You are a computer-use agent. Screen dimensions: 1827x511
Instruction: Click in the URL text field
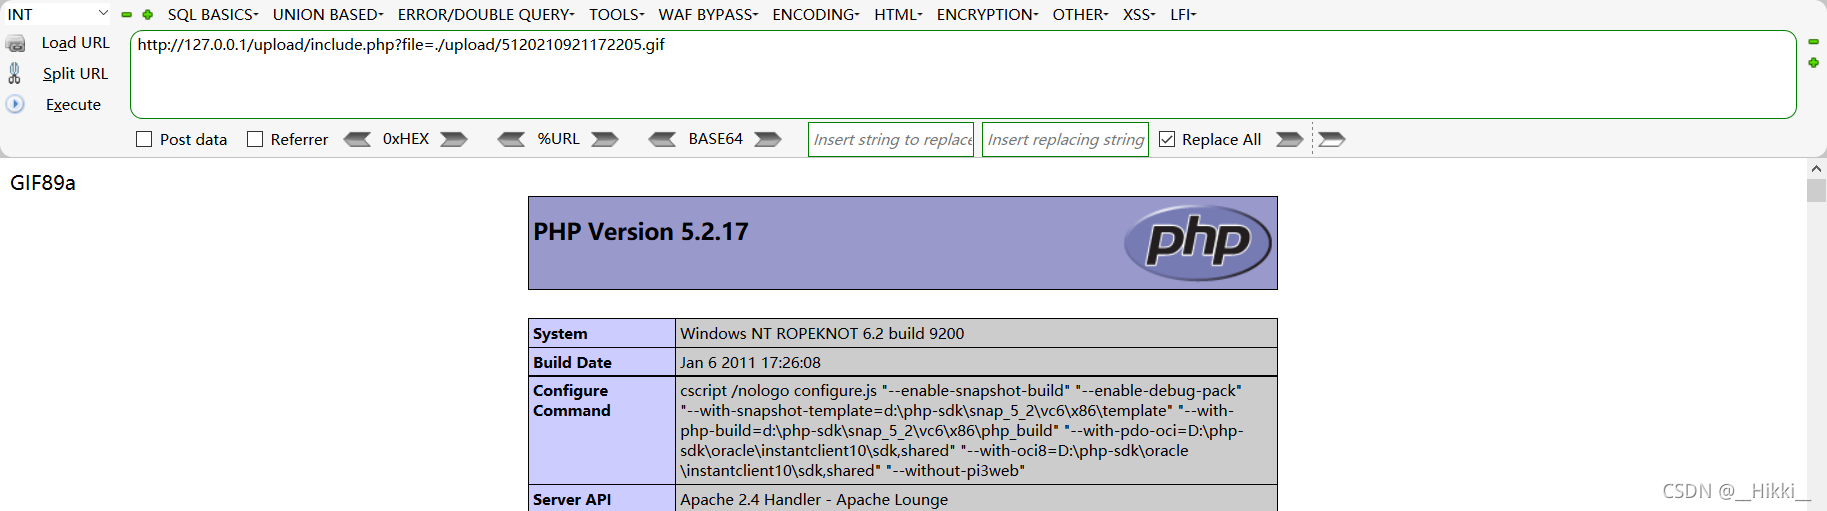point(963,75)
